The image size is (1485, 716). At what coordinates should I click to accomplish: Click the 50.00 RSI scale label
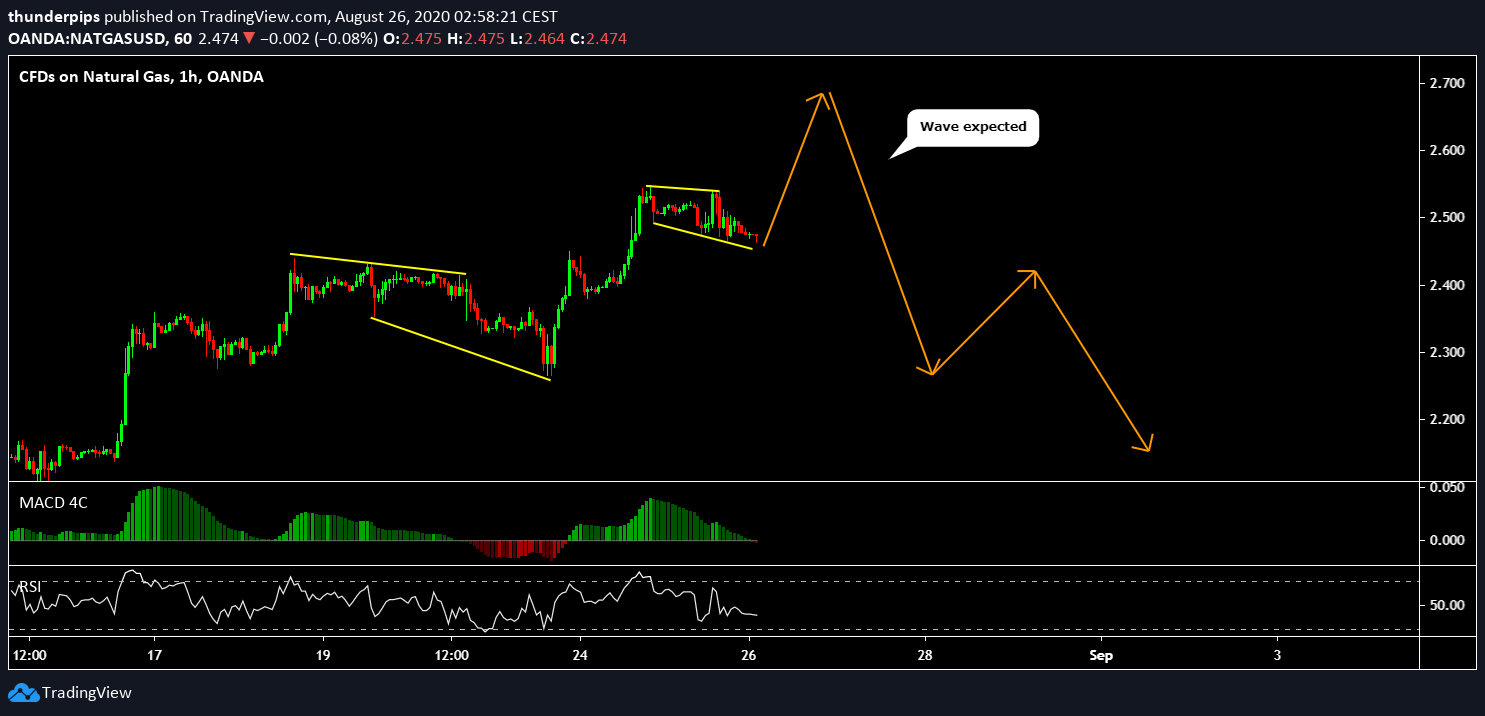[1446, 605]
